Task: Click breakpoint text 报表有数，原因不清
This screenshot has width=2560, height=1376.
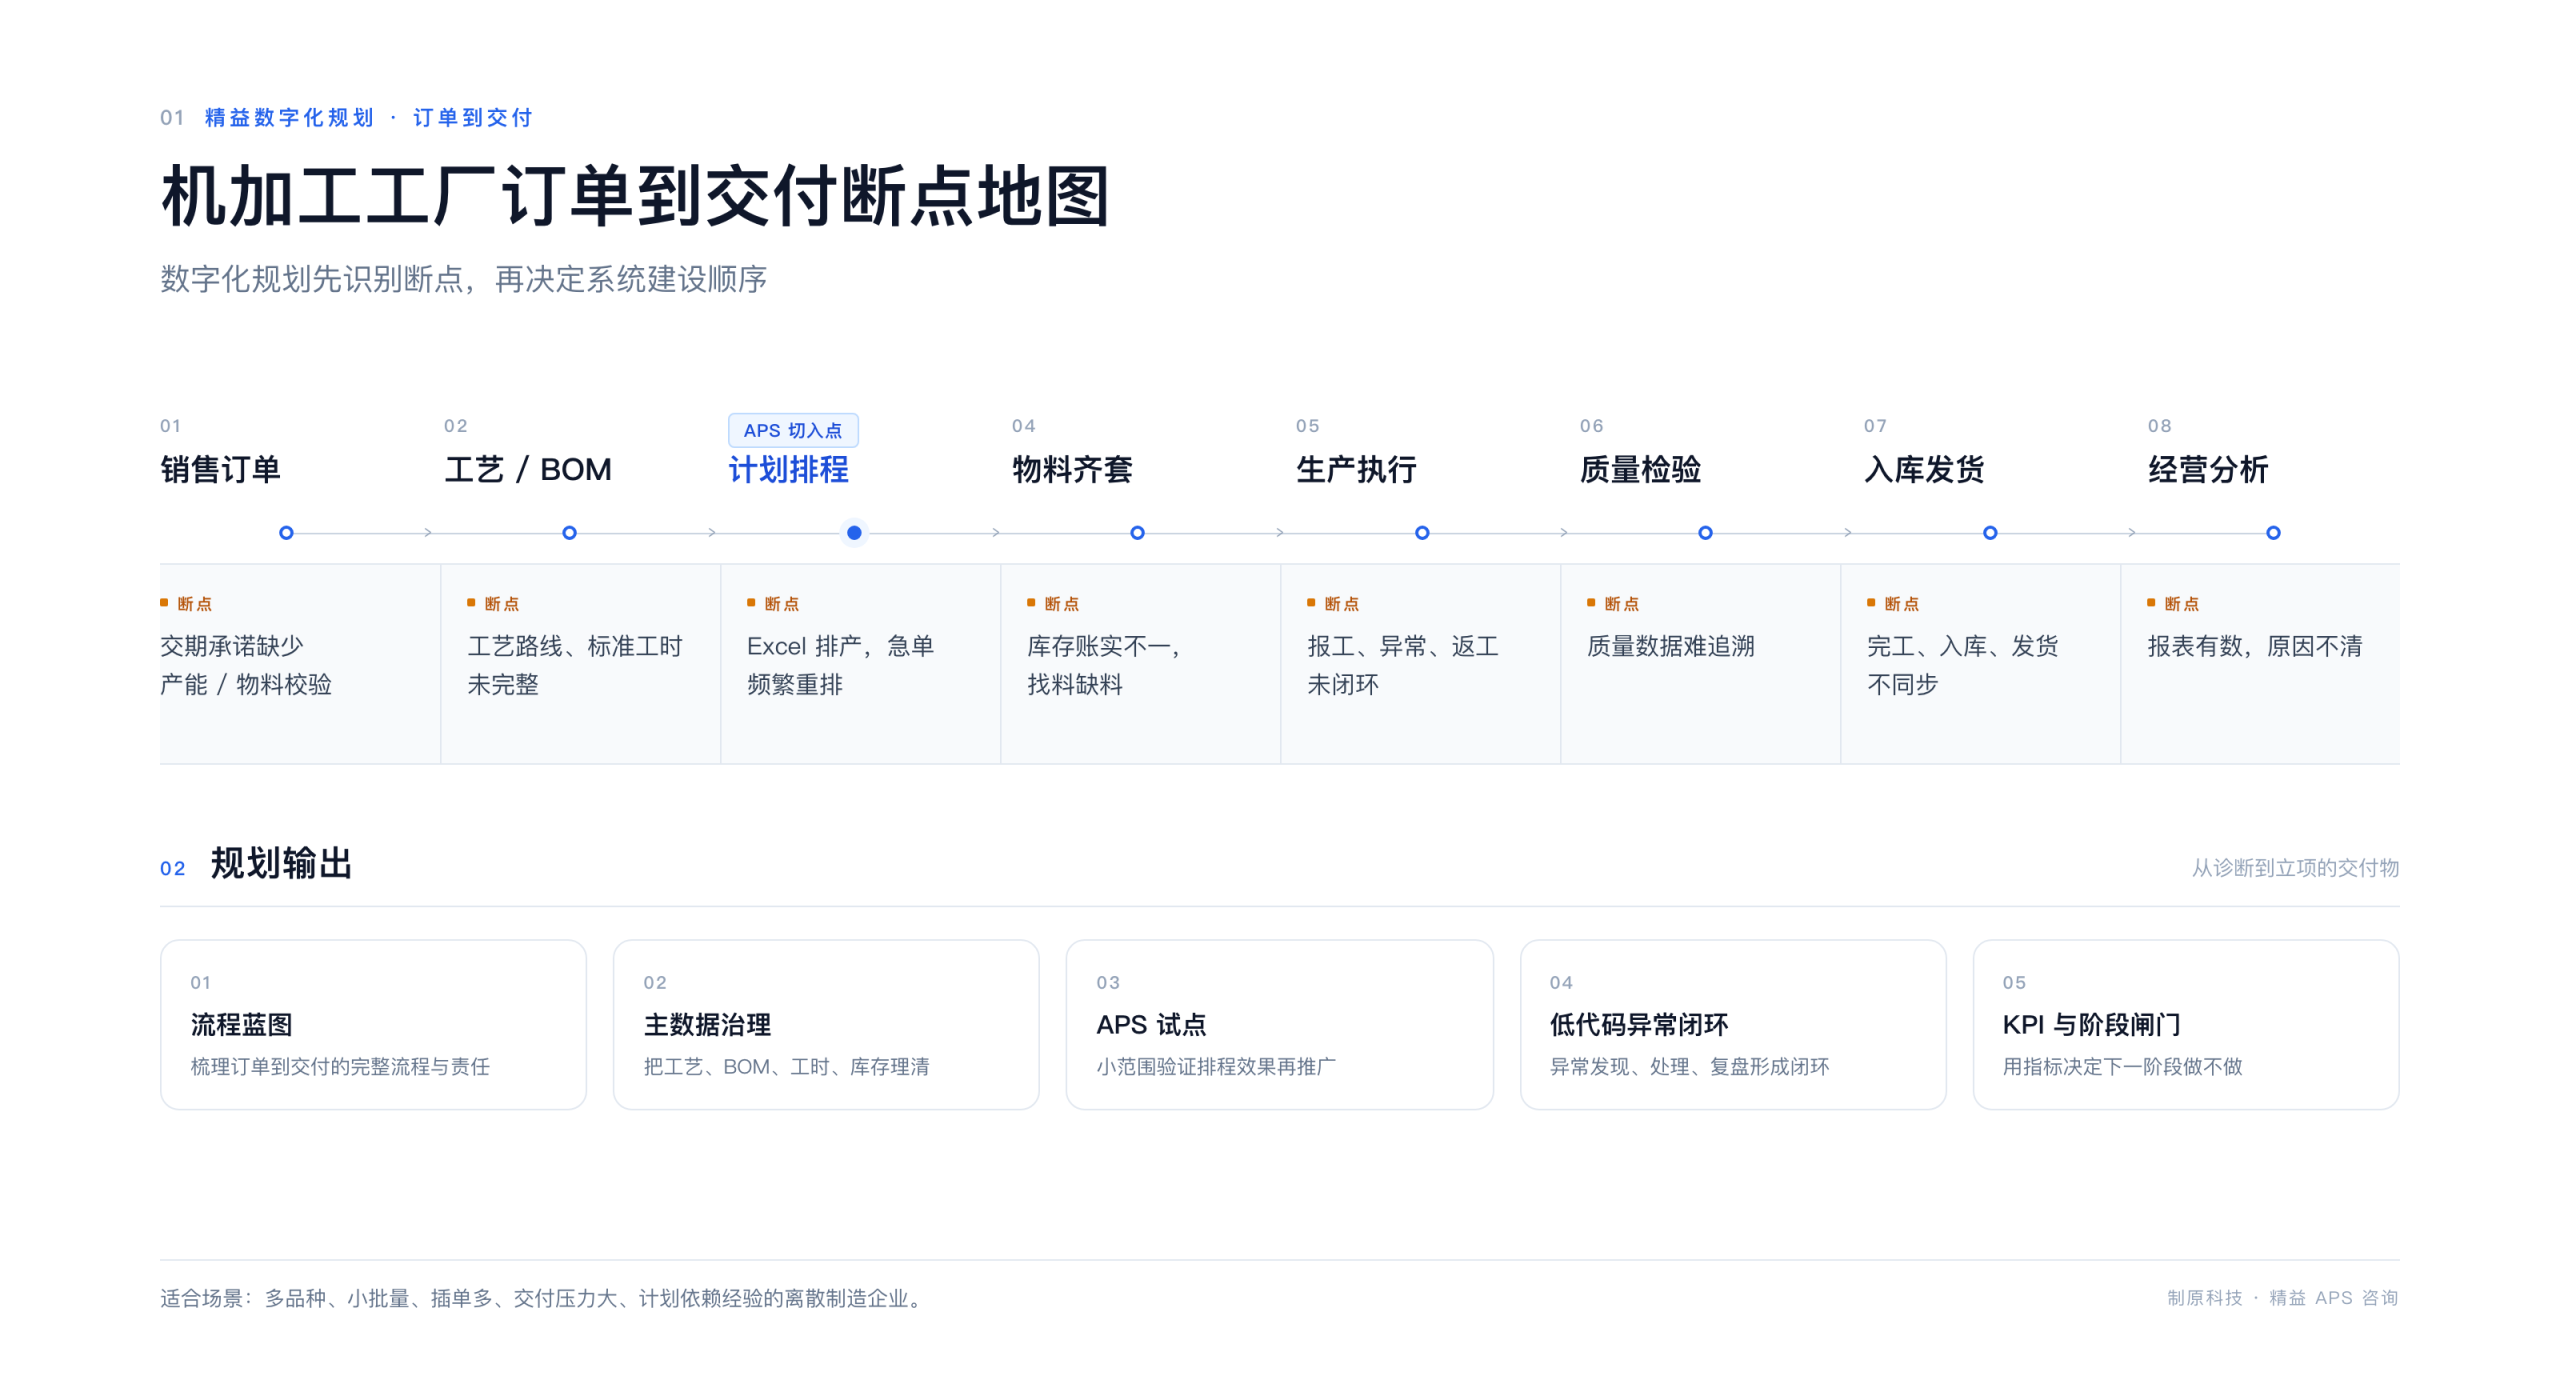Action: [2255, 646]
